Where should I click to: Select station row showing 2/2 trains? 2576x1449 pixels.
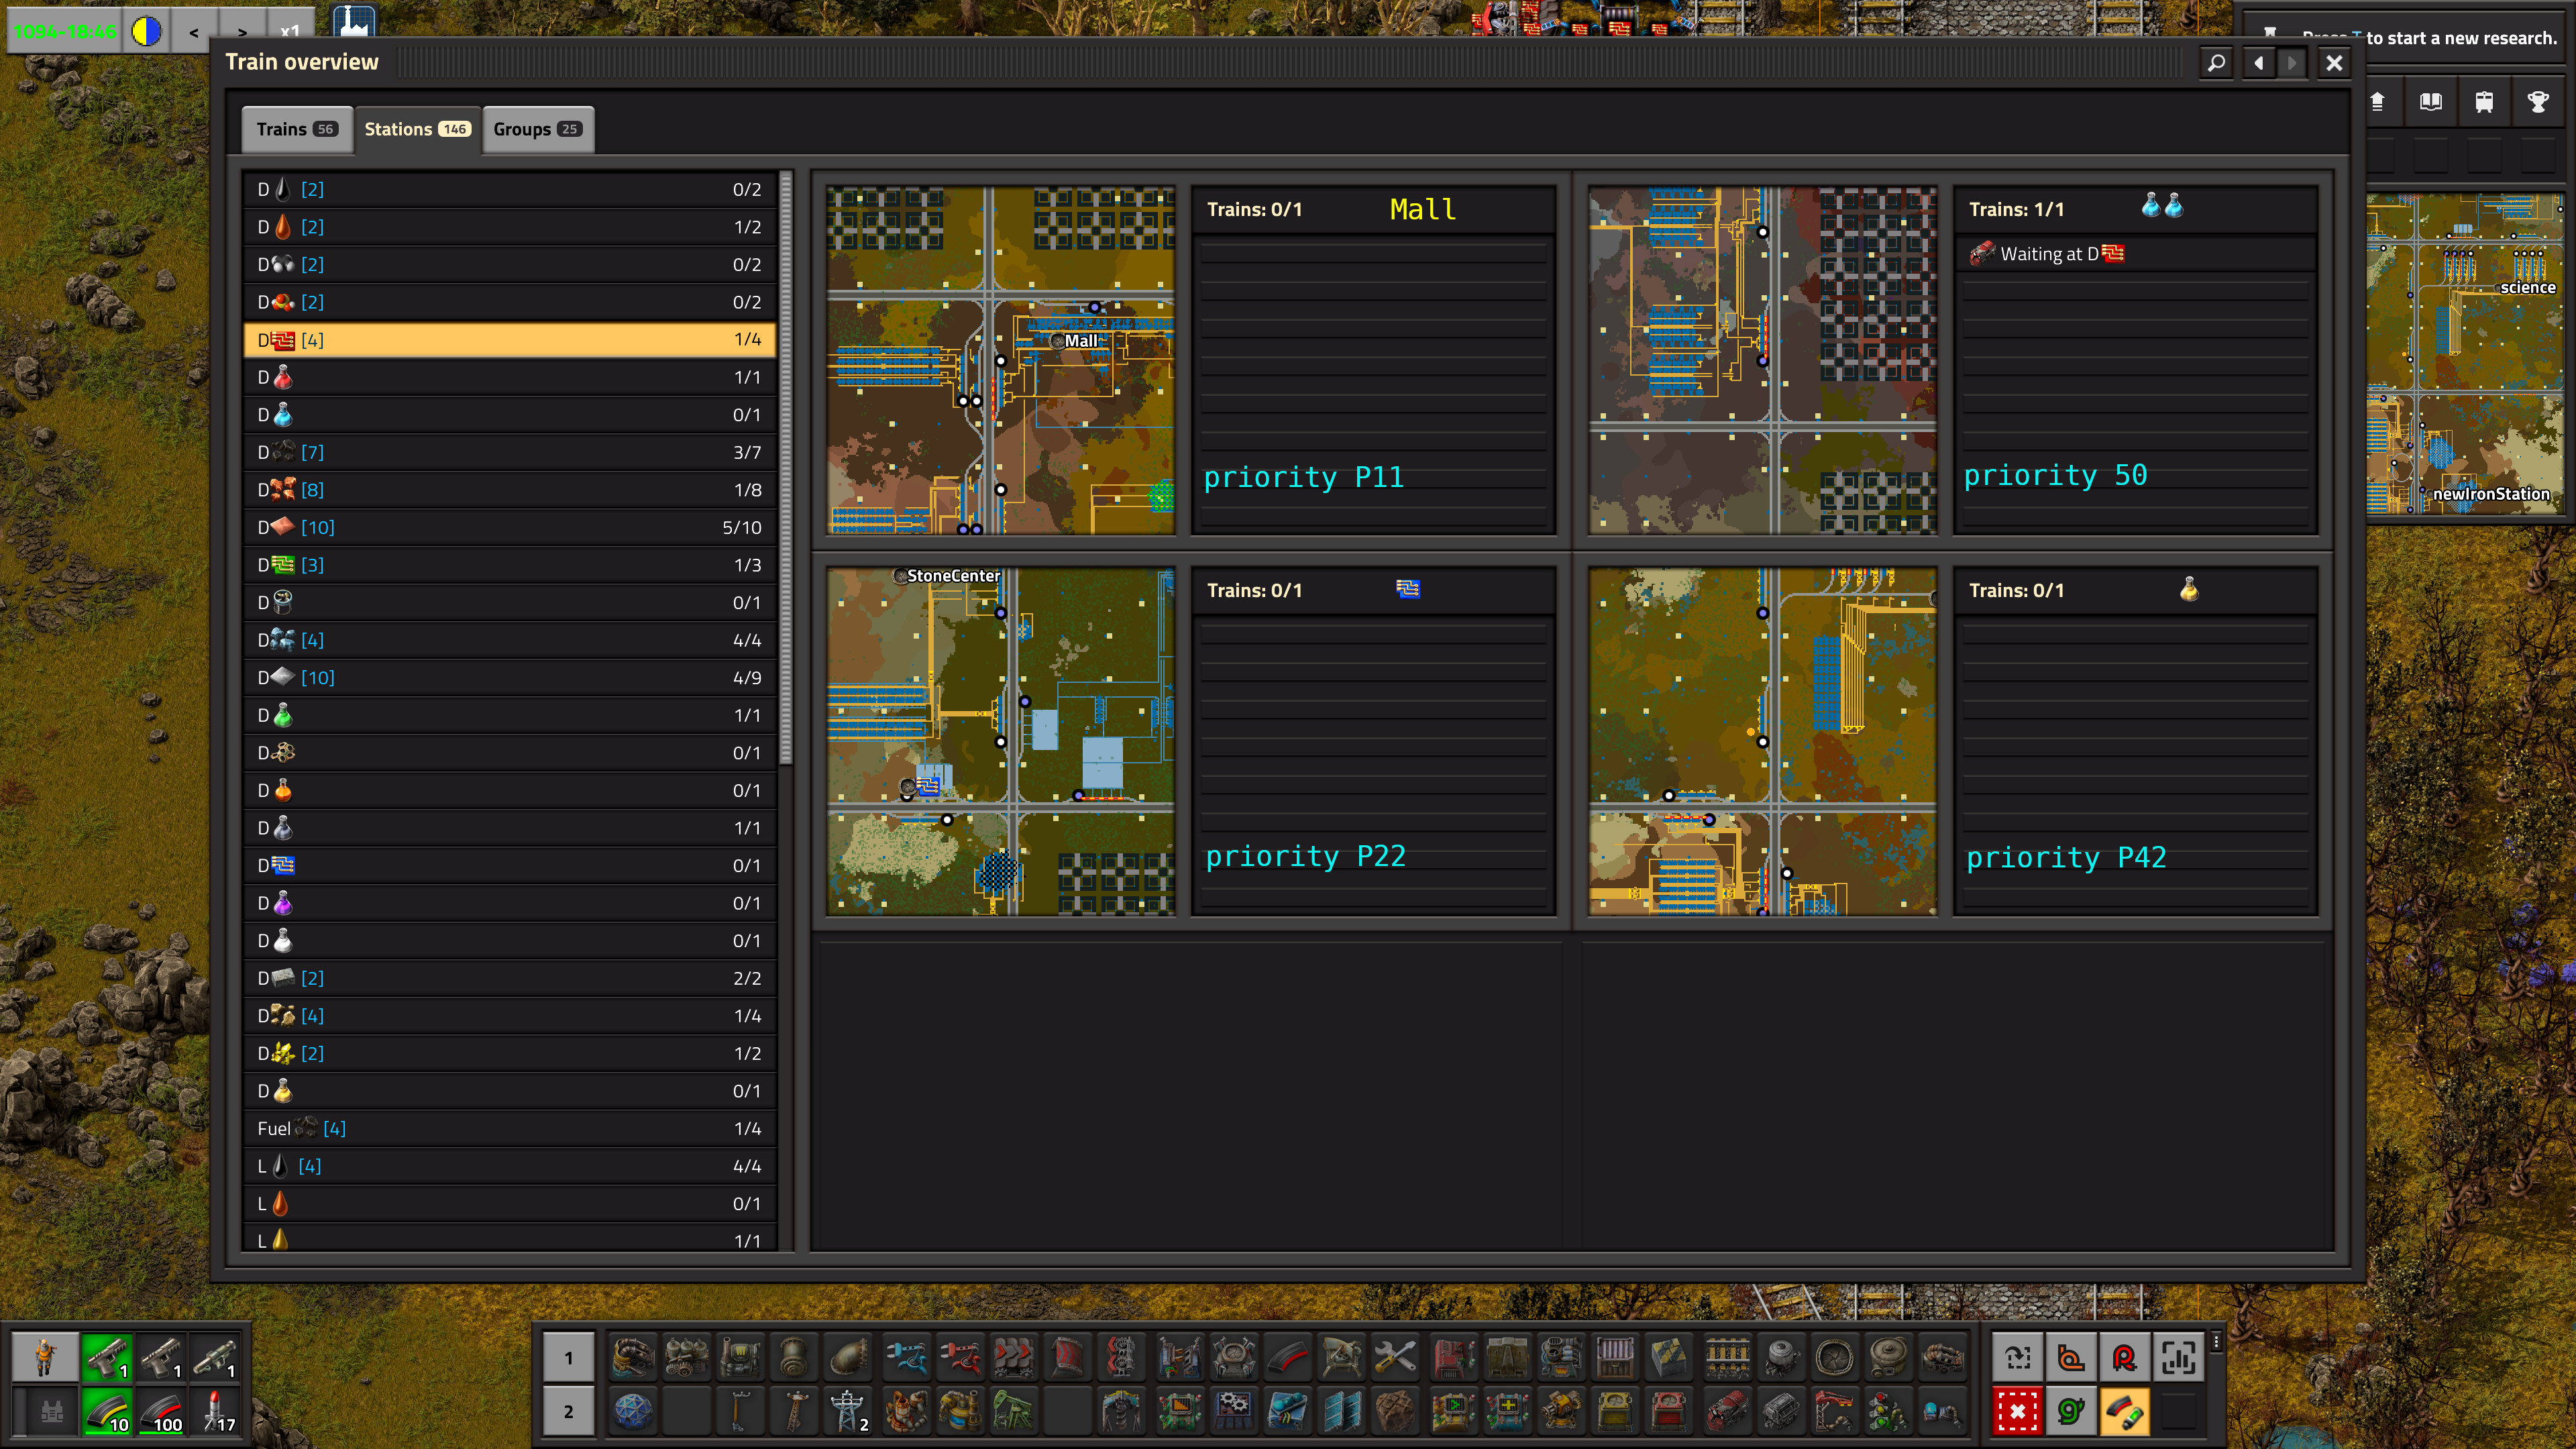click(x=509, y=978)
